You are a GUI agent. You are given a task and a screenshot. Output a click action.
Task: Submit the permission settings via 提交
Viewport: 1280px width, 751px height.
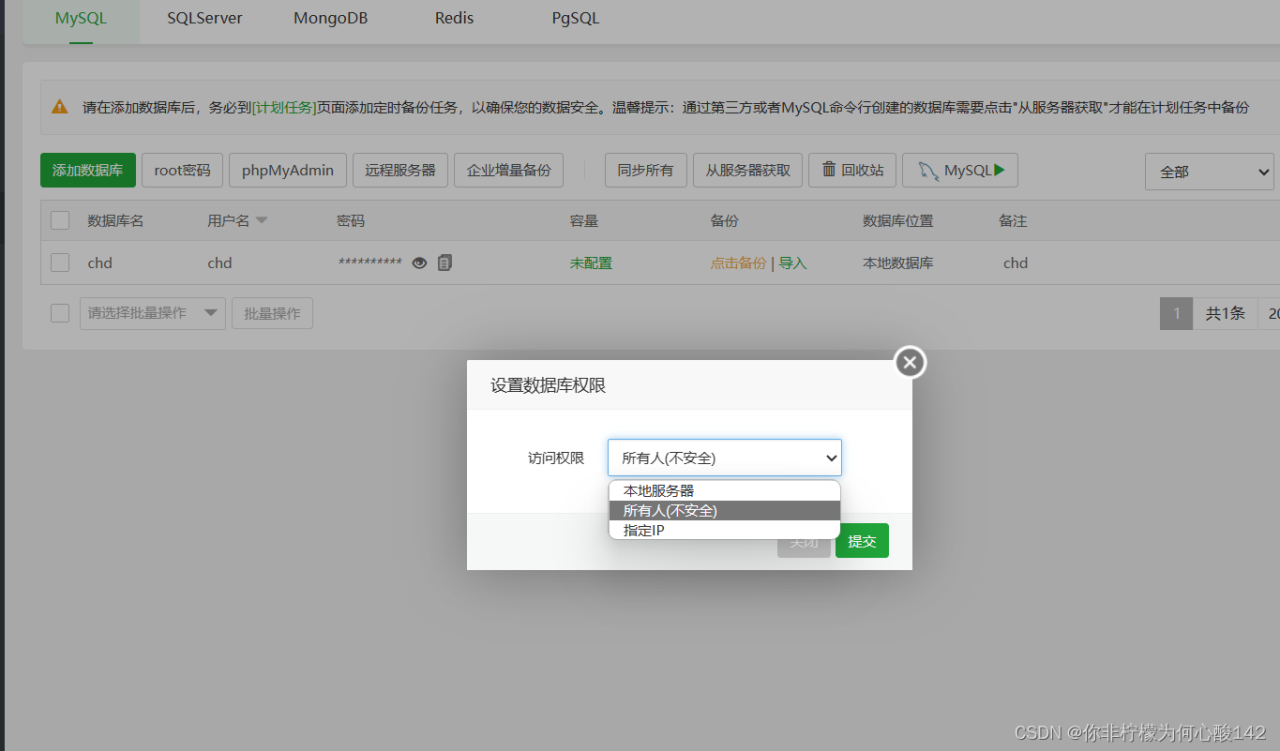[x=861, y=540]
